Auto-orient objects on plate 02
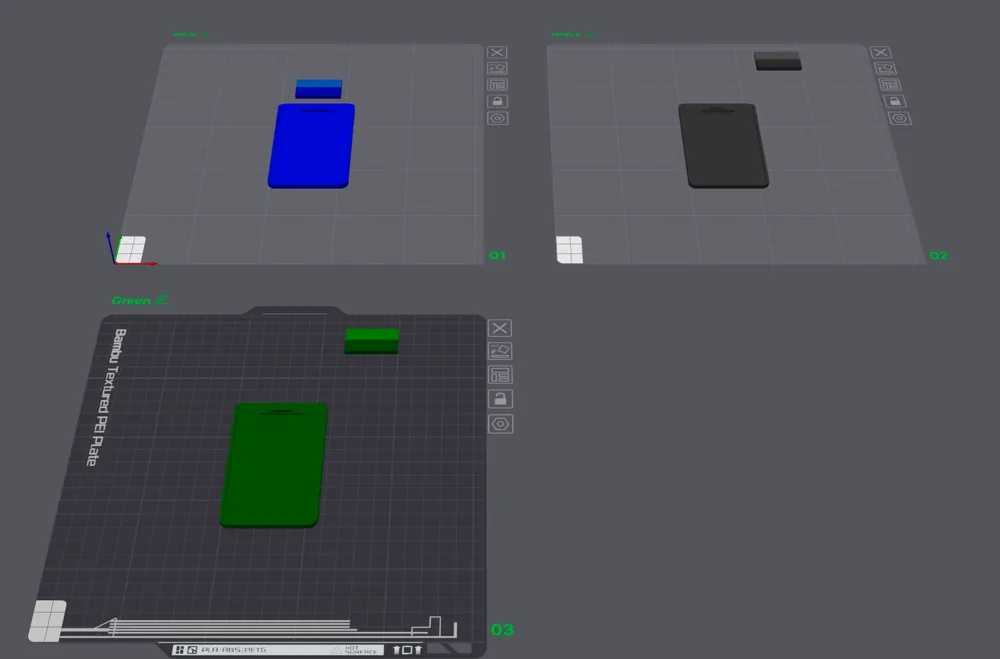The width and height of the screenshot is (1000, 659). pyautogui.click(x=884, y=68)
